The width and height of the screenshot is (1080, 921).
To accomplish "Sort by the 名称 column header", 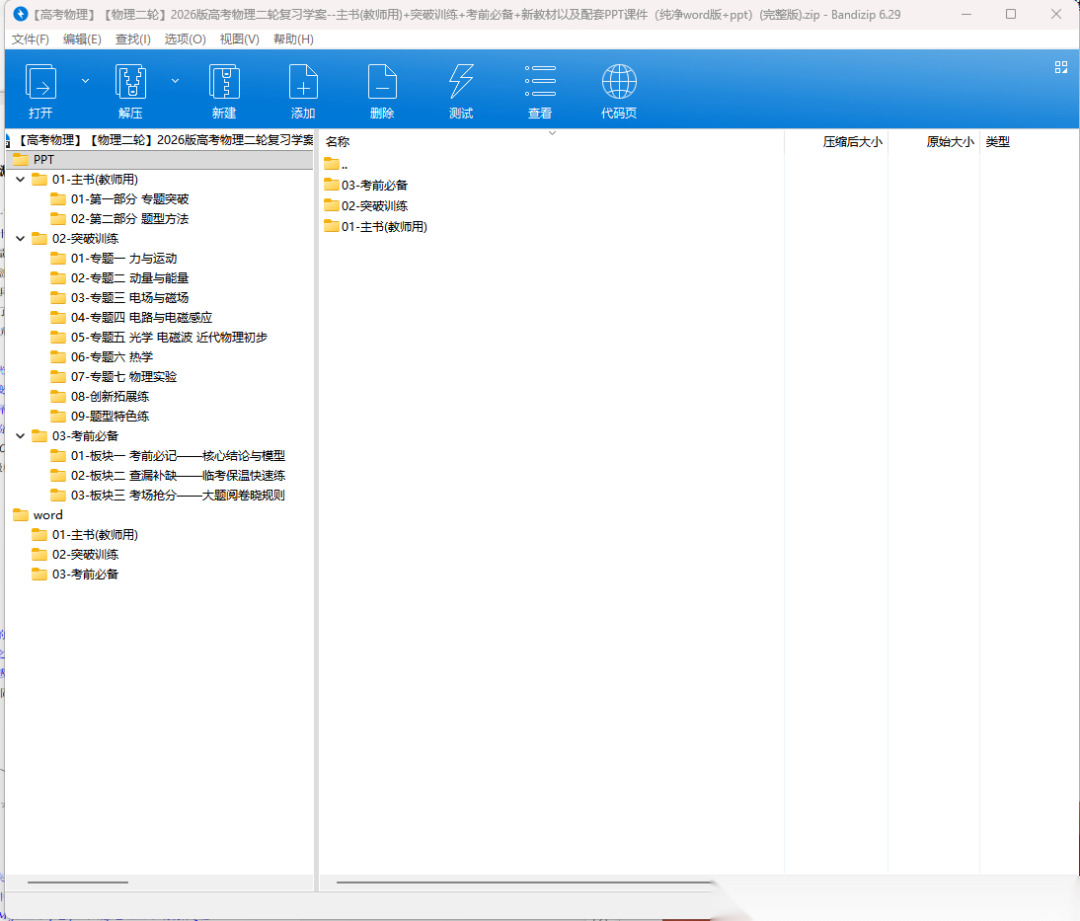I will click(x=338, y=142).
